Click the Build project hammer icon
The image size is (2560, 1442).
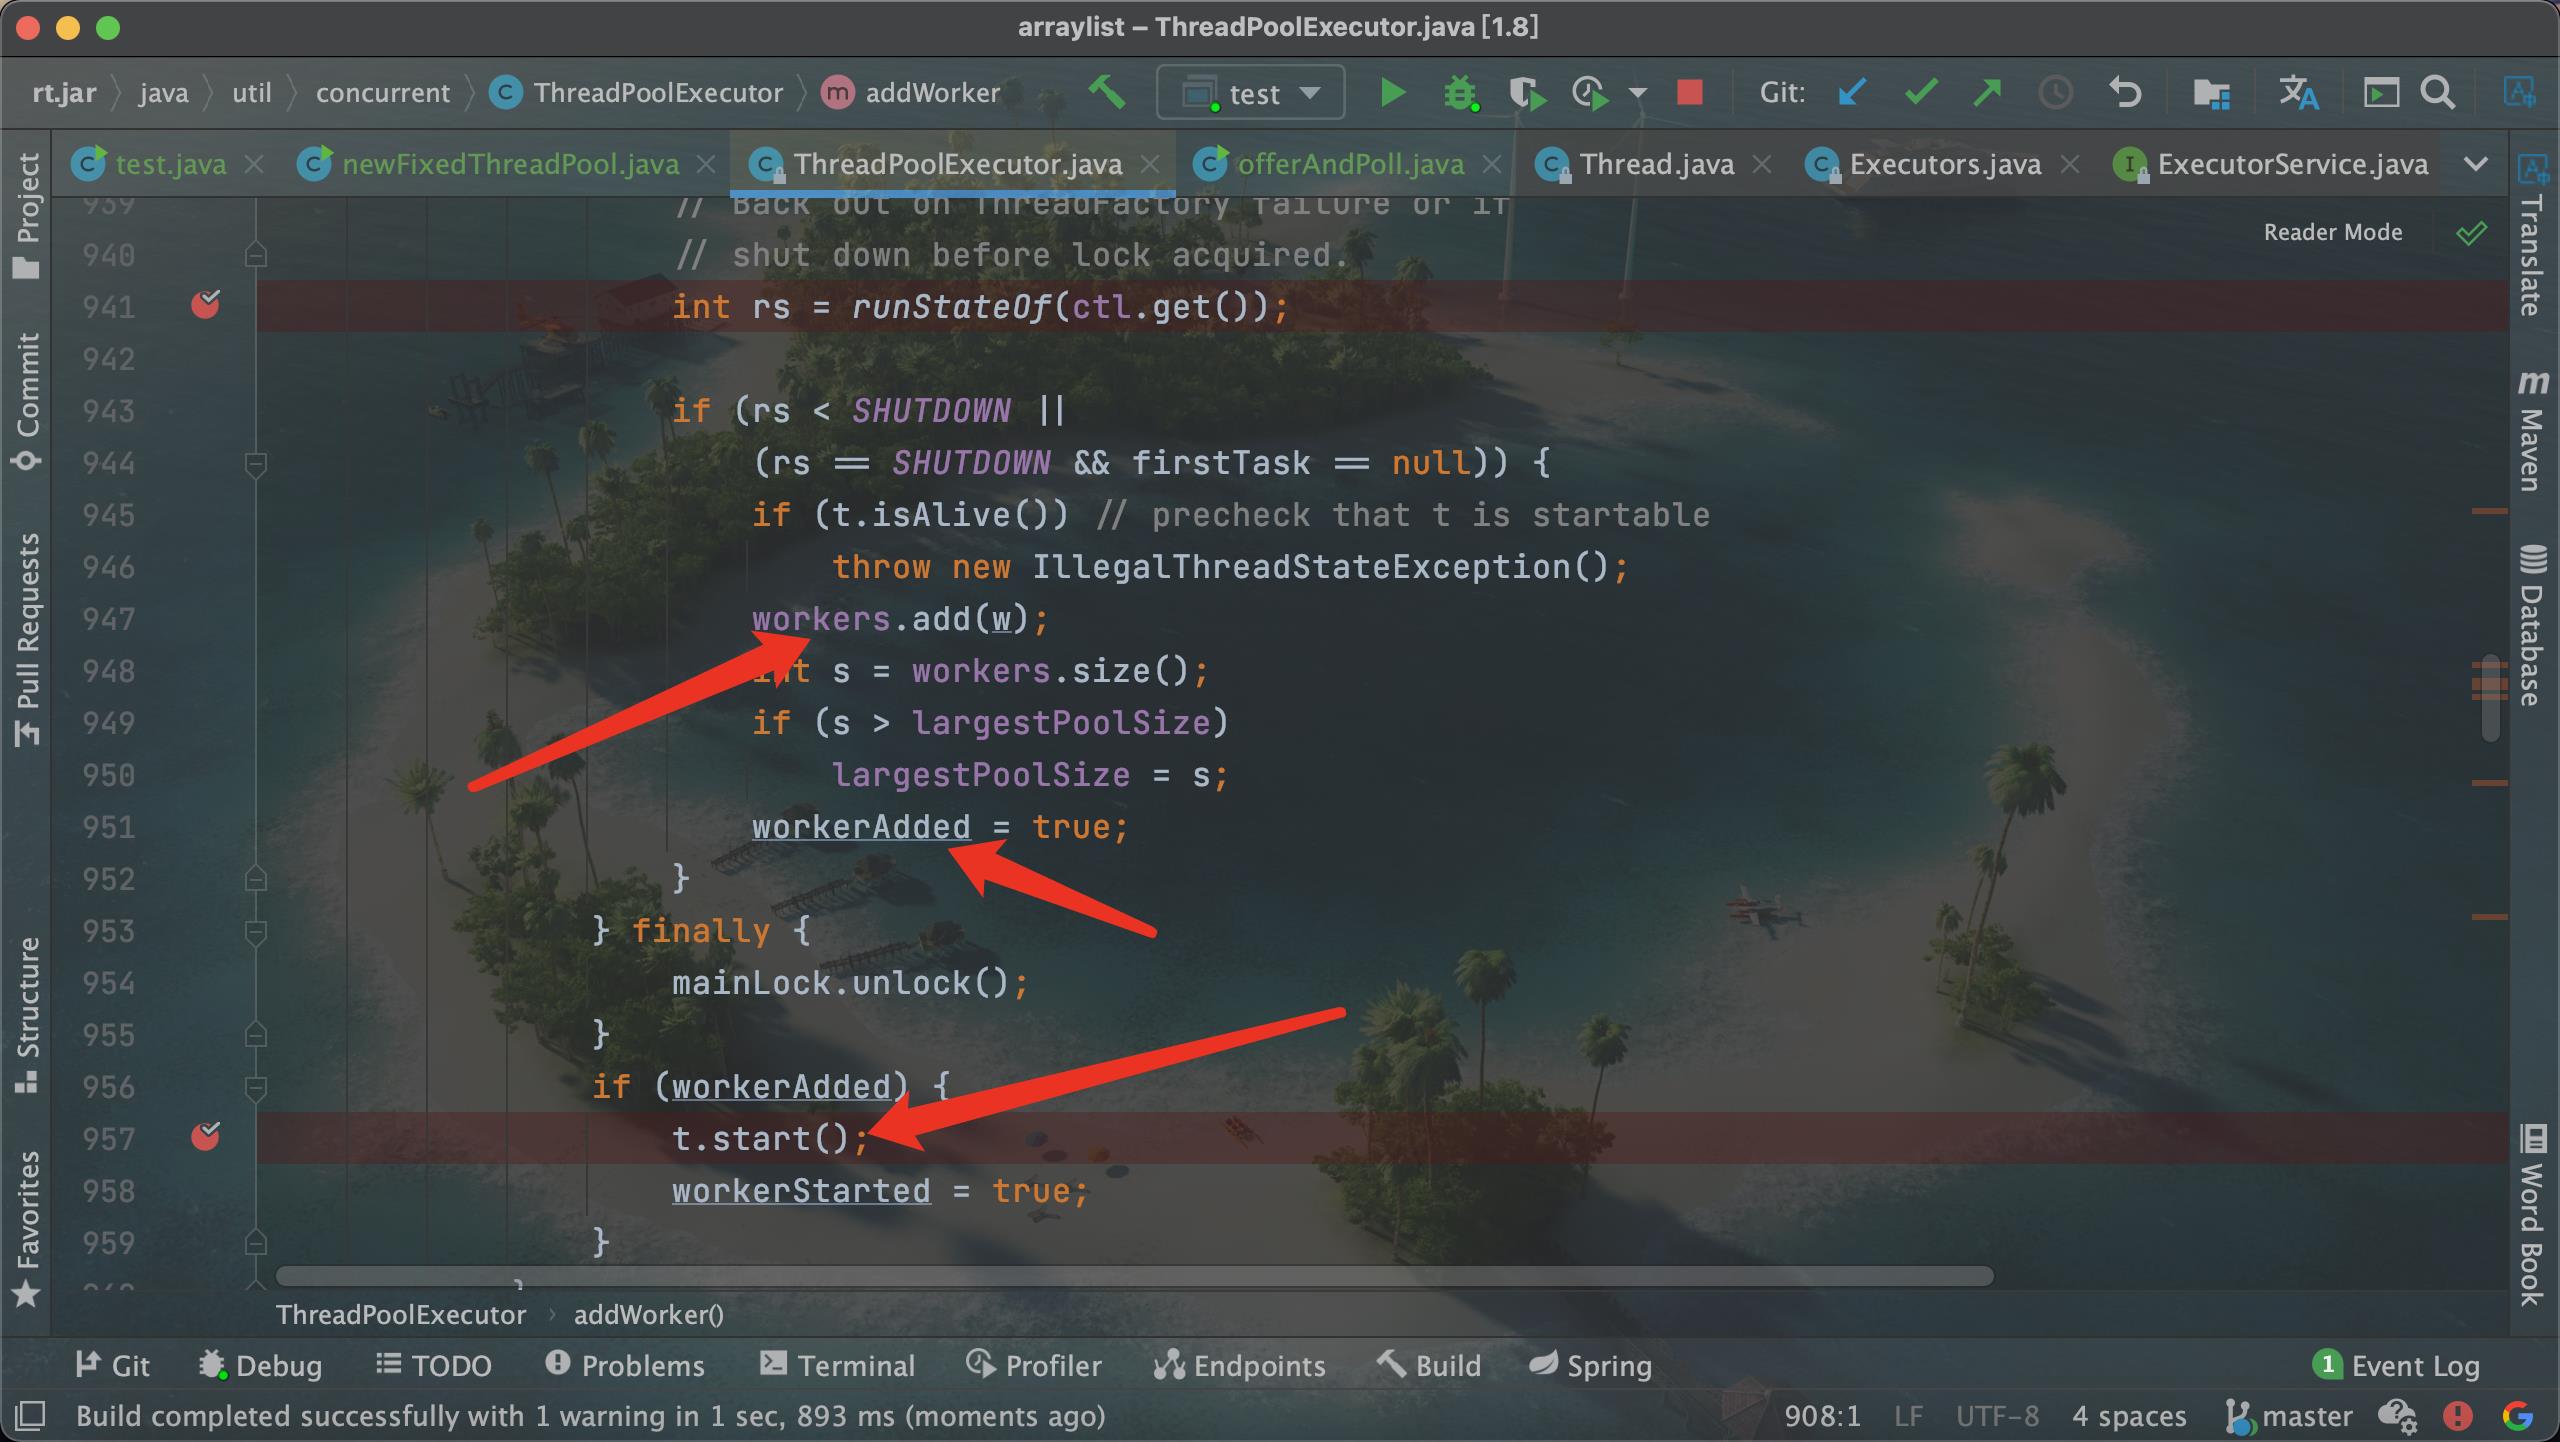pyautogui.click(x=1107, y=92)
